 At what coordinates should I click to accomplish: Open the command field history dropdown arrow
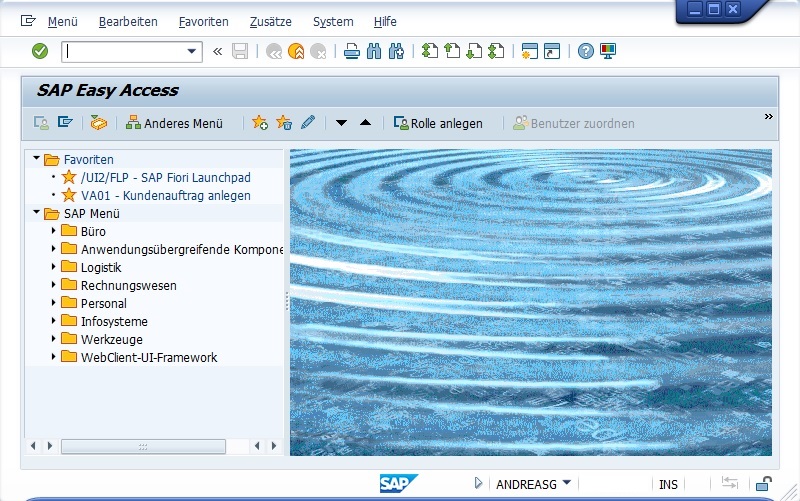pos(192,52)
